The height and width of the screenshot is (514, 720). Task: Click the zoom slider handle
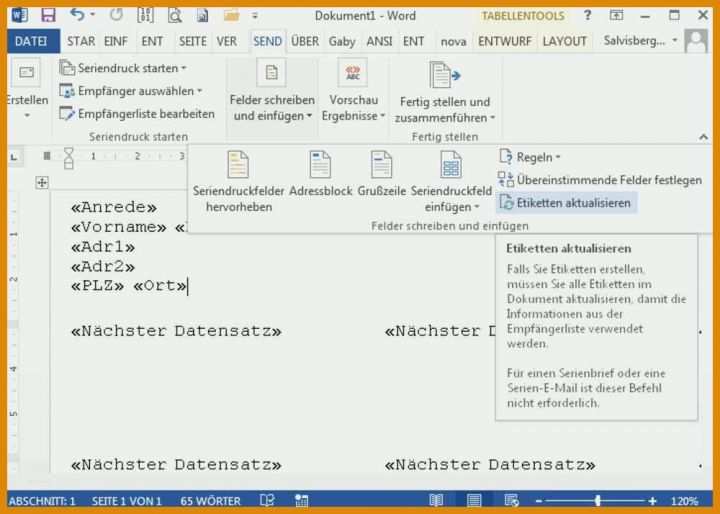(x=597, y=501)
